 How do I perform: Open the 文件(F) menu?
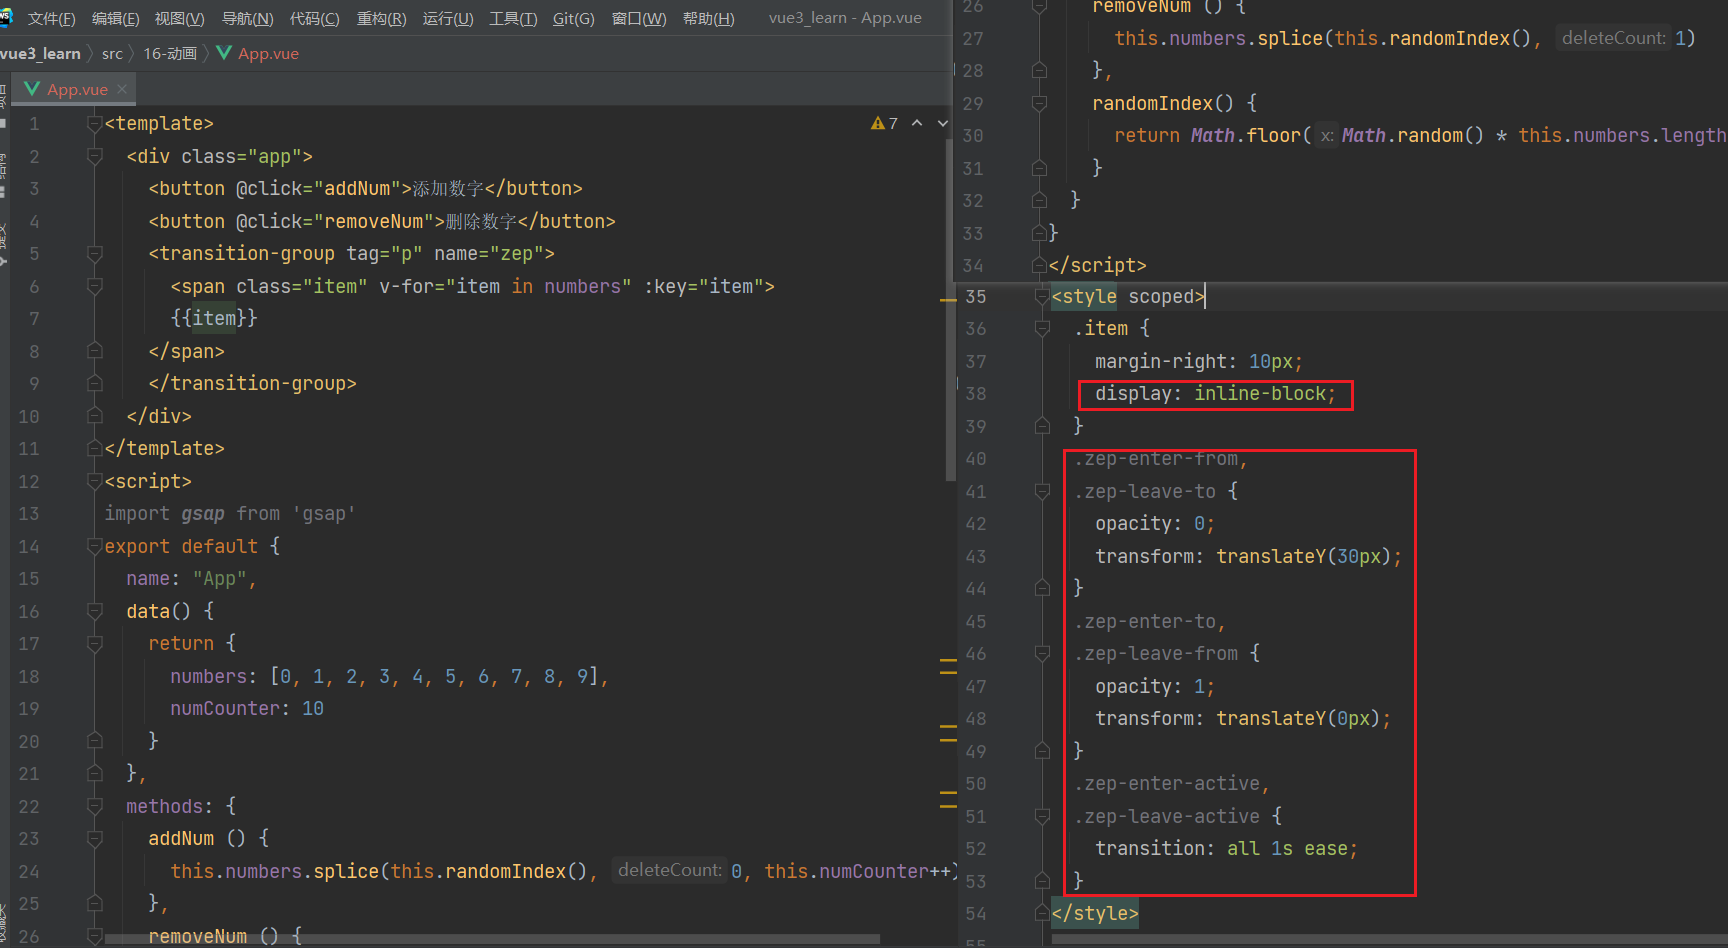(x=51, y=18)
